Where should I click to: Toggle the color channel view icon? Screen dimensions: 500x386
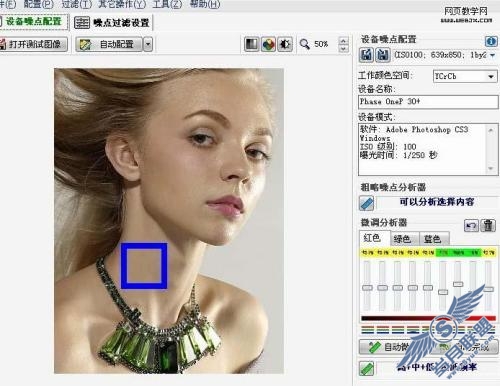268,44
